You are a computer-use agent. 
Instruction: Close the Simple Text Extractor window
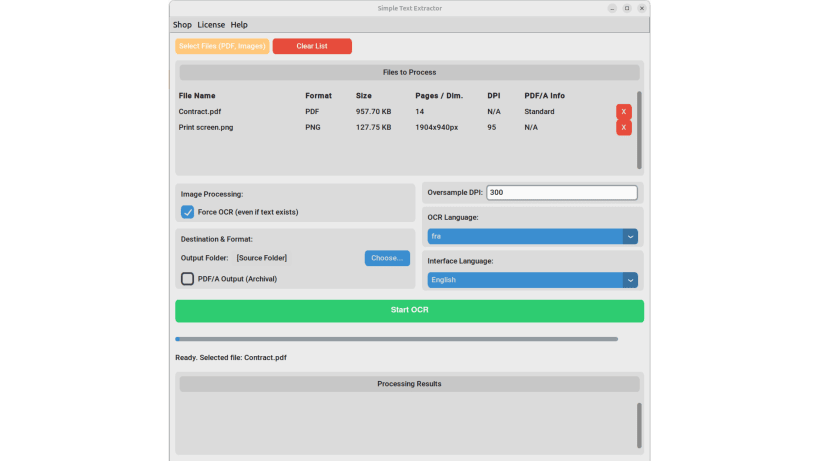(x=642, y=8)
